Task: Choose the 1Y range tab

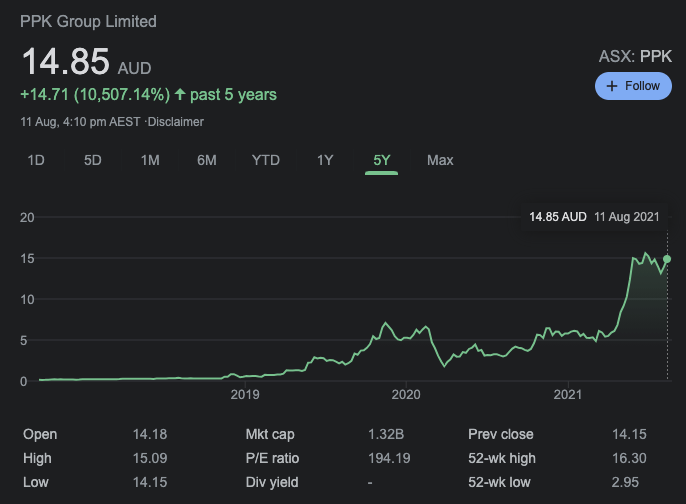Action: [325, 160]
